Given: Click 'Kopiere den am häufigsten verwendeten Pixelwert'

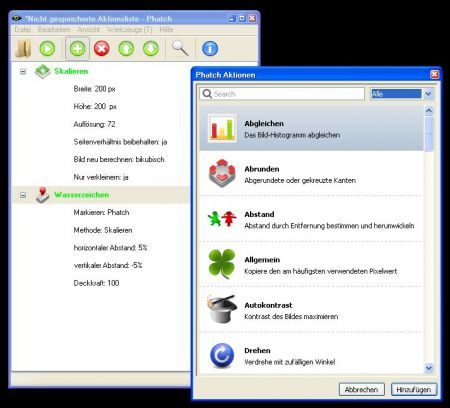Looking at the screenshot, I should point(321,271).
